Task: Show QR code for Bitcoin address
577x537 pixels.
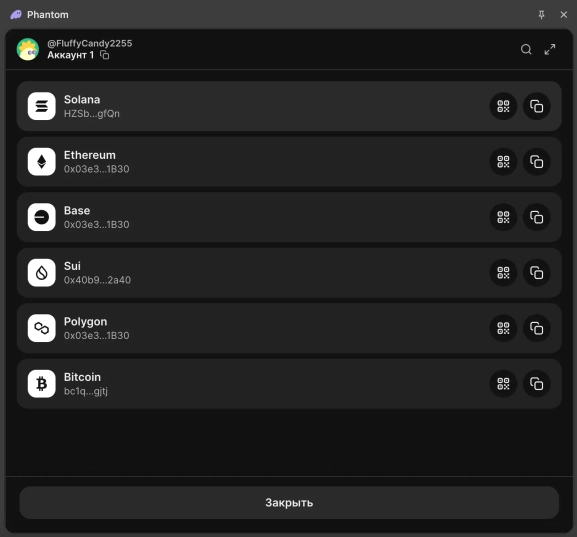Action: [x=503, y=384]
